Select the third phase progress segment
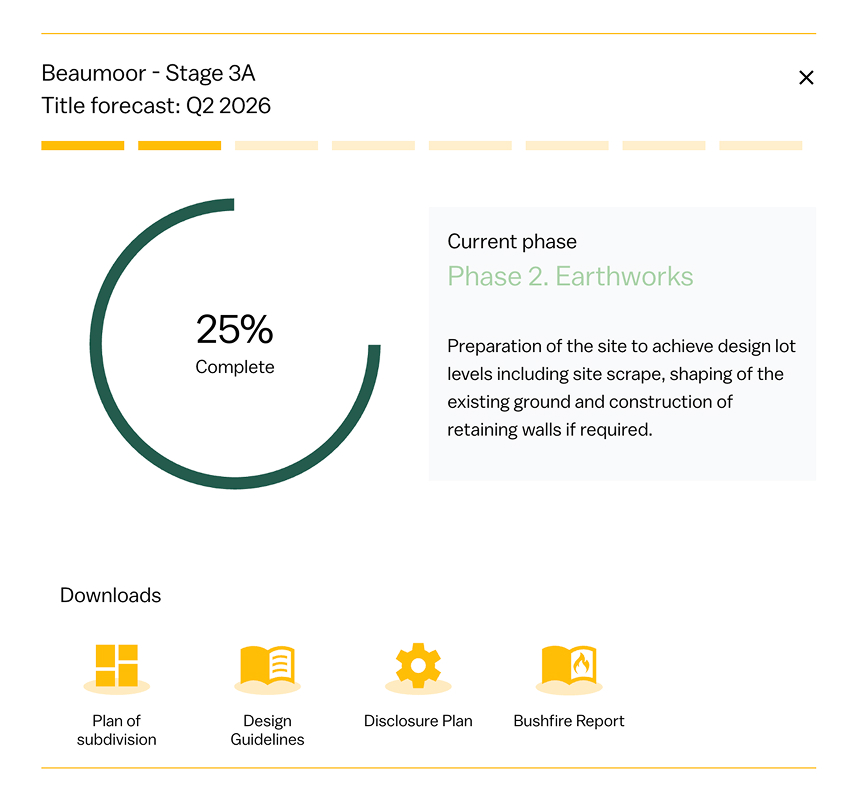846x790 pixels. pyautogui.click(x=276, y=146)
